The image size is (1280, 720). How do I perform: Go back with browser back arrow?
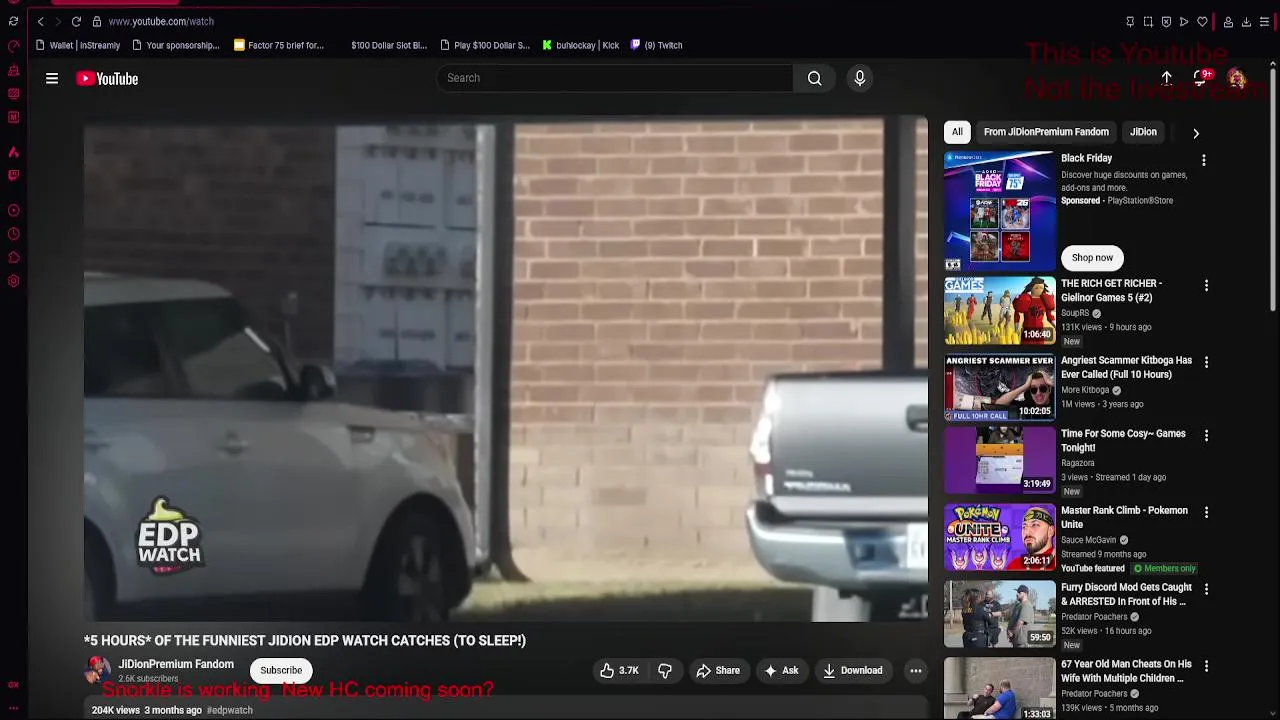click(41, 21)
